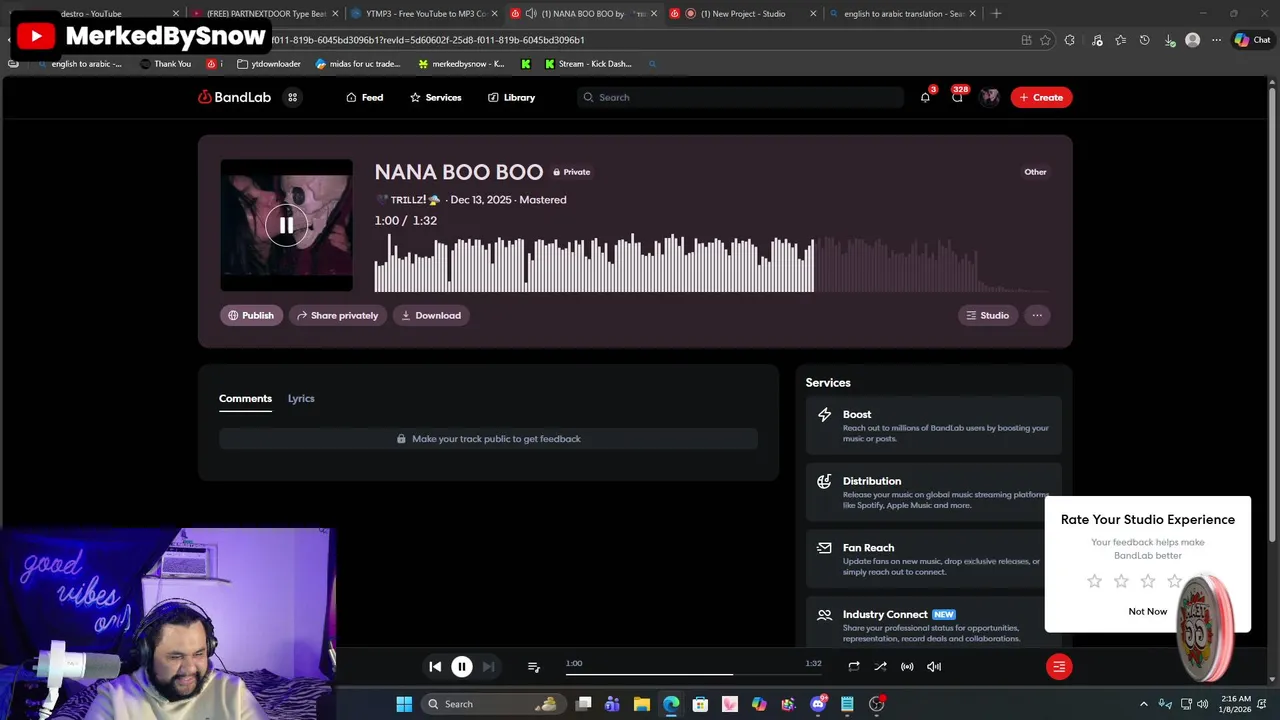
Task: Open browser Copilot Chat button
Action: 1252,40
